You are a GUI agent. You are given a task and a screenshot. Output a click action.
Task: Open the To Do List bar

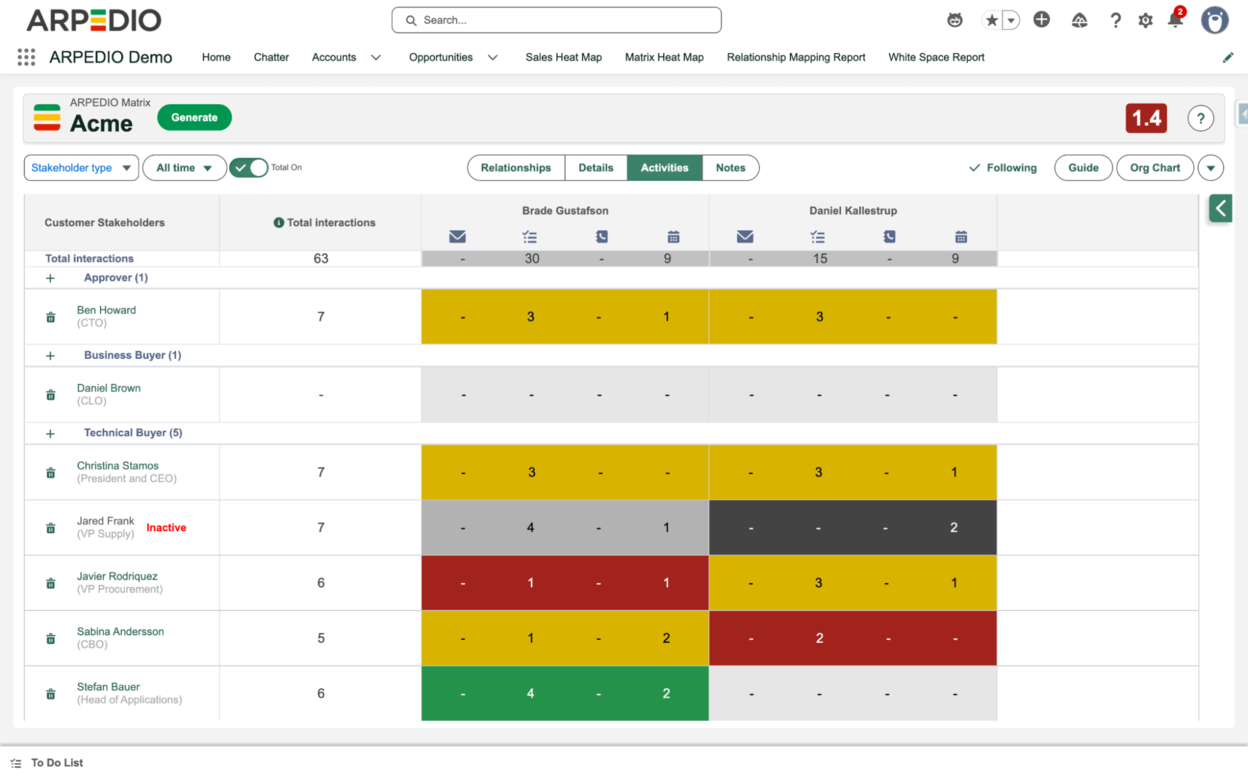624,763
